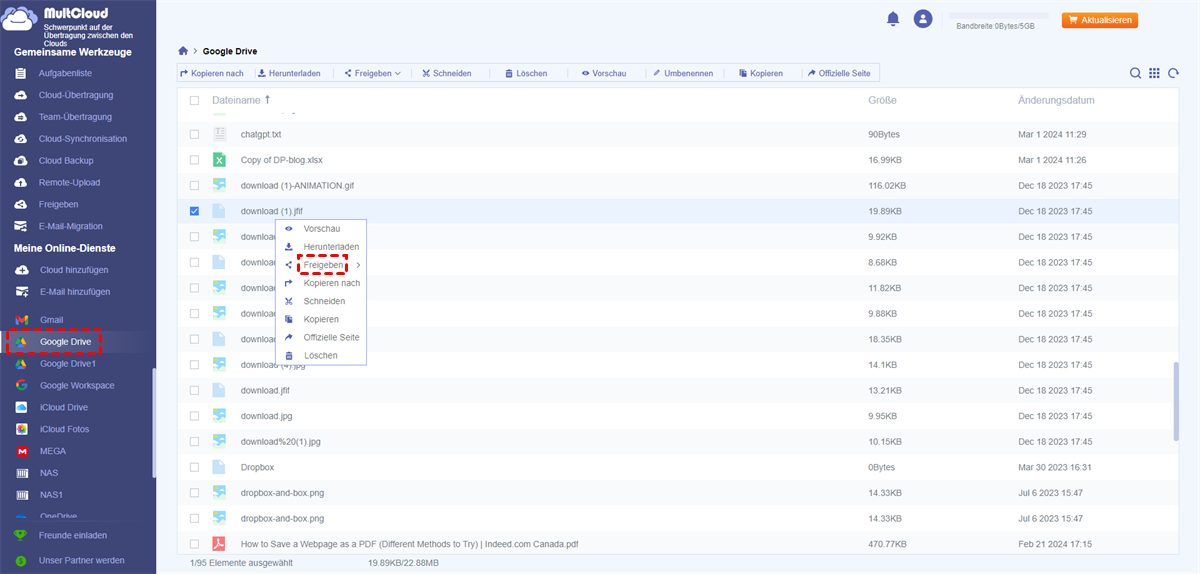The image size is (1200, 574).
Task: Open the notifications bell
Action: coord(893,18)
